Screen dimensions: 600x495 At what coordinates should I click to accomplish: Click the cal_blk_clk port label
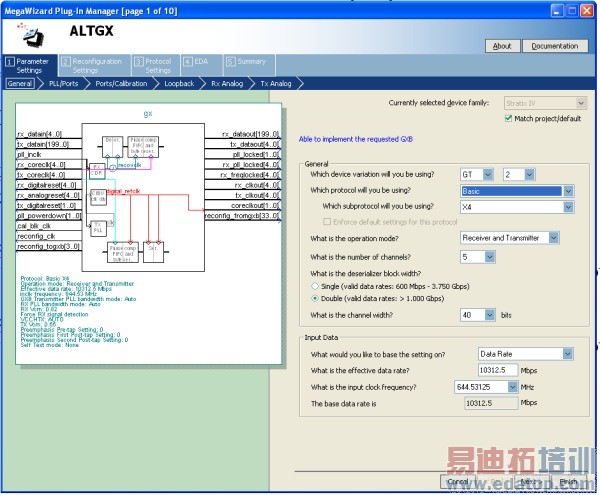click(x=34, y=226)
